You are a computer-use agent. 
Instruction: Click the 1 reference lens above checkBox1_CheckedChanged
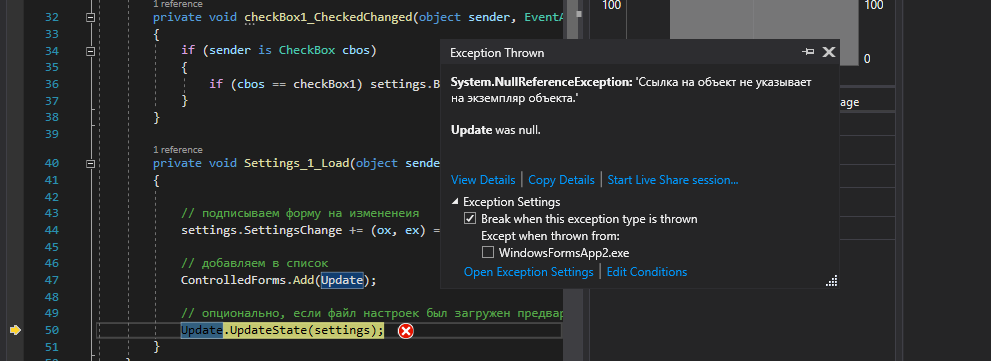[178, 4]
